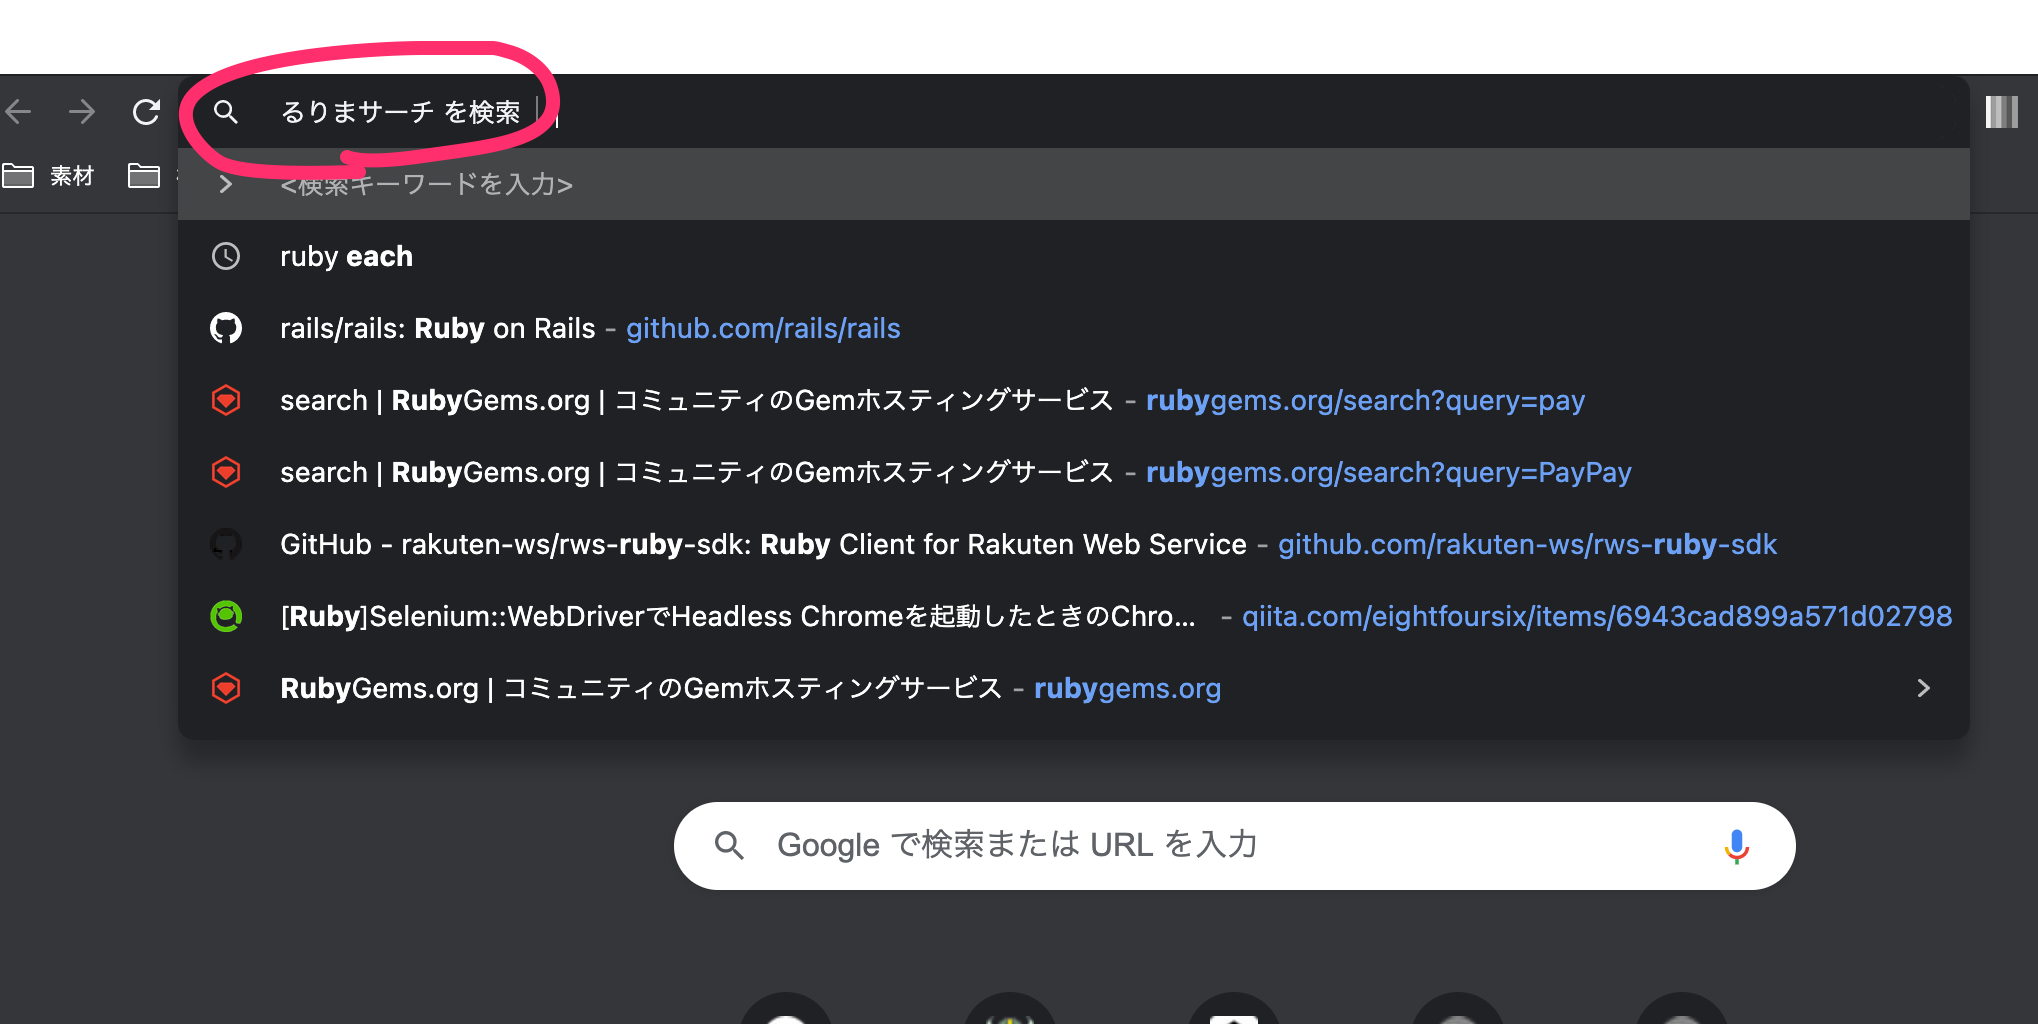Select the [Ruby]Selenium::WebDriver suggestion title
Image resolution: width=2038 pixels, height=1024 pixels.
738,616
